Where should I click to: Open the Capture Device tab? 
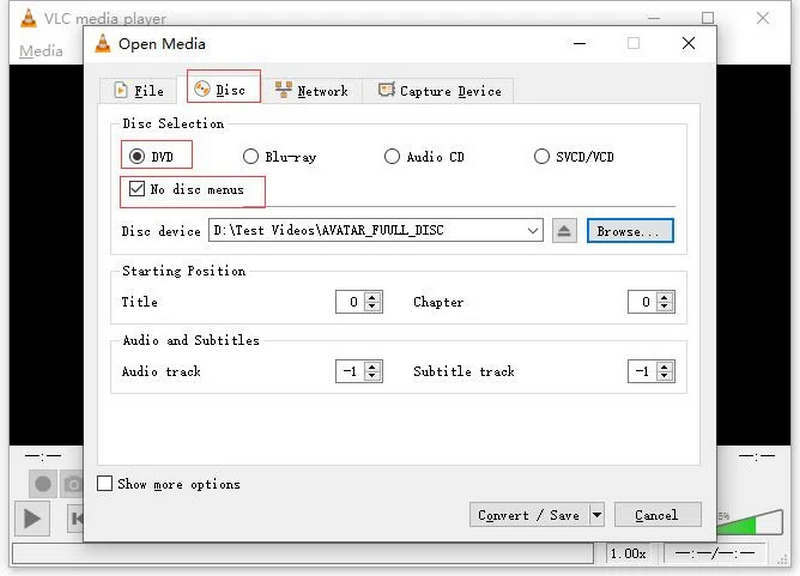click(x=440, y=91)
